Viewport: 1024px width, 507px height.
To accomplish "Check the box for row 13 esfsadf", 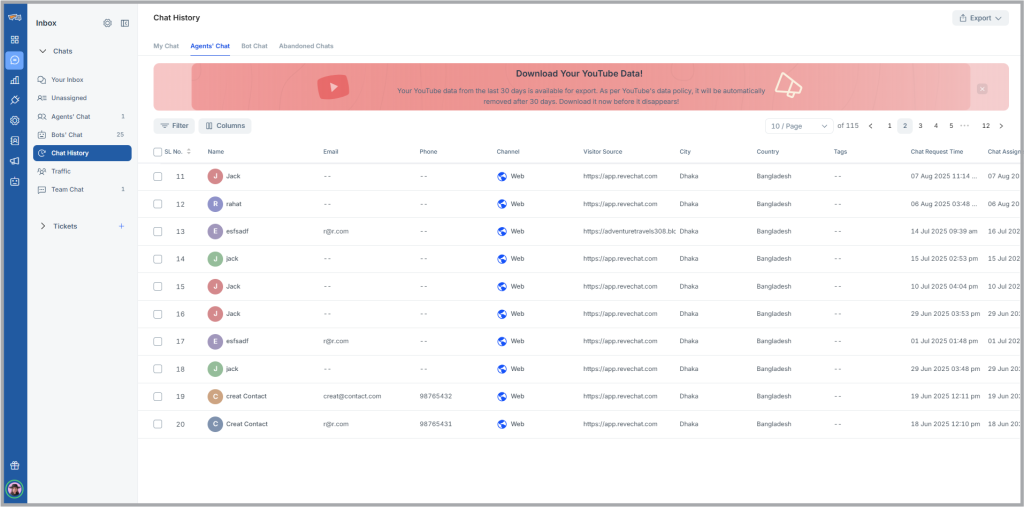I will (157, 231).
